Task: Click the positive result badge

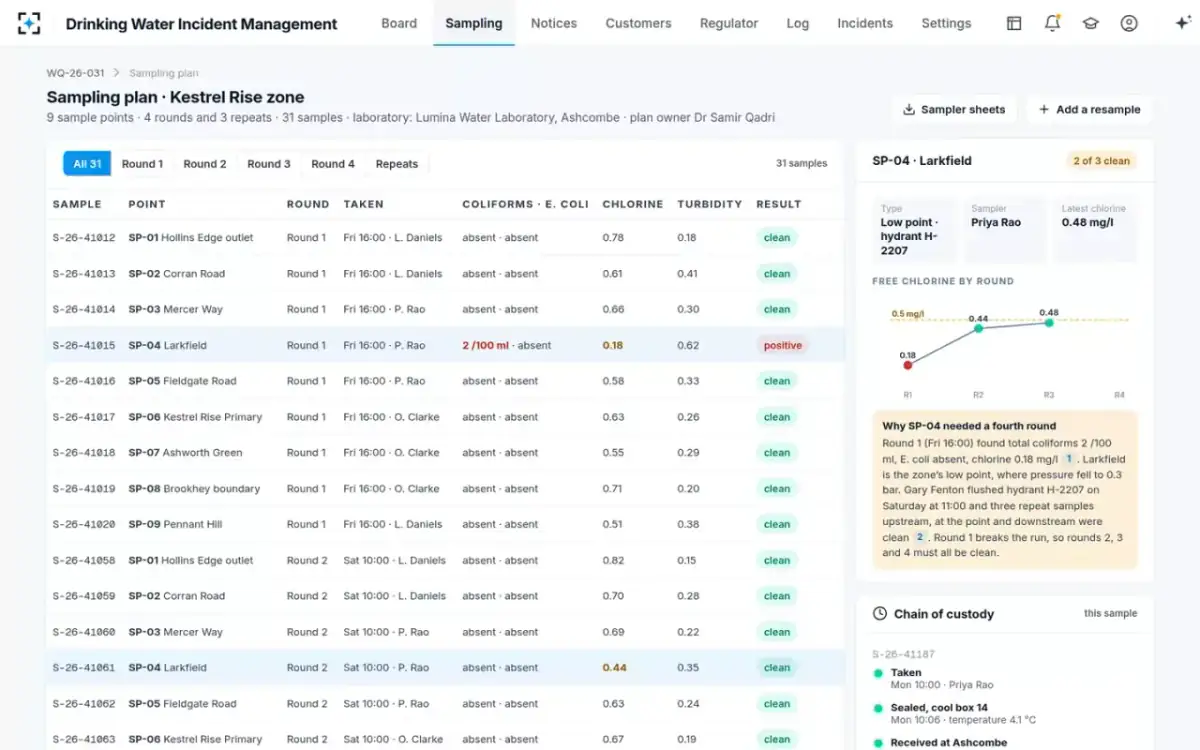Action: click(x=783, y=345)
